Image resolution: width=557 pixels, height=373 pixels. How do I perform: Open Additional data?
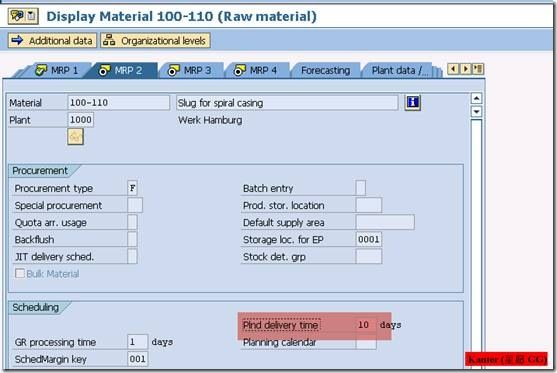tap(52, 41)
